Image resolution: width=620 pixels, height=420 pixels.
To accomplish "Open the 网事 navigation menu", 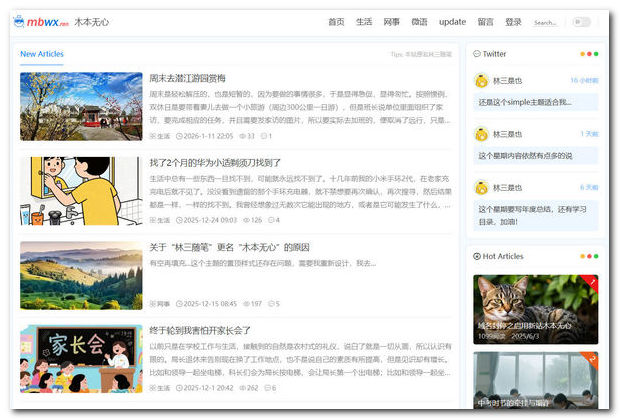I will [391, 22].
